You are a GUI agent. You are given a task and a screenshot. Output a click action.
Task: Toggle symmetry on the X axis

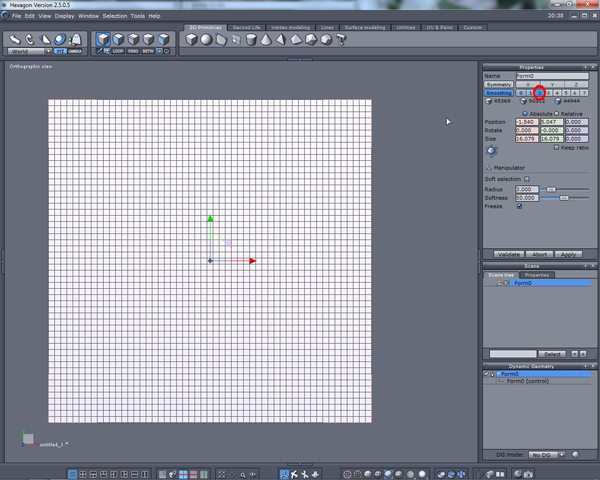click(528, 85)
